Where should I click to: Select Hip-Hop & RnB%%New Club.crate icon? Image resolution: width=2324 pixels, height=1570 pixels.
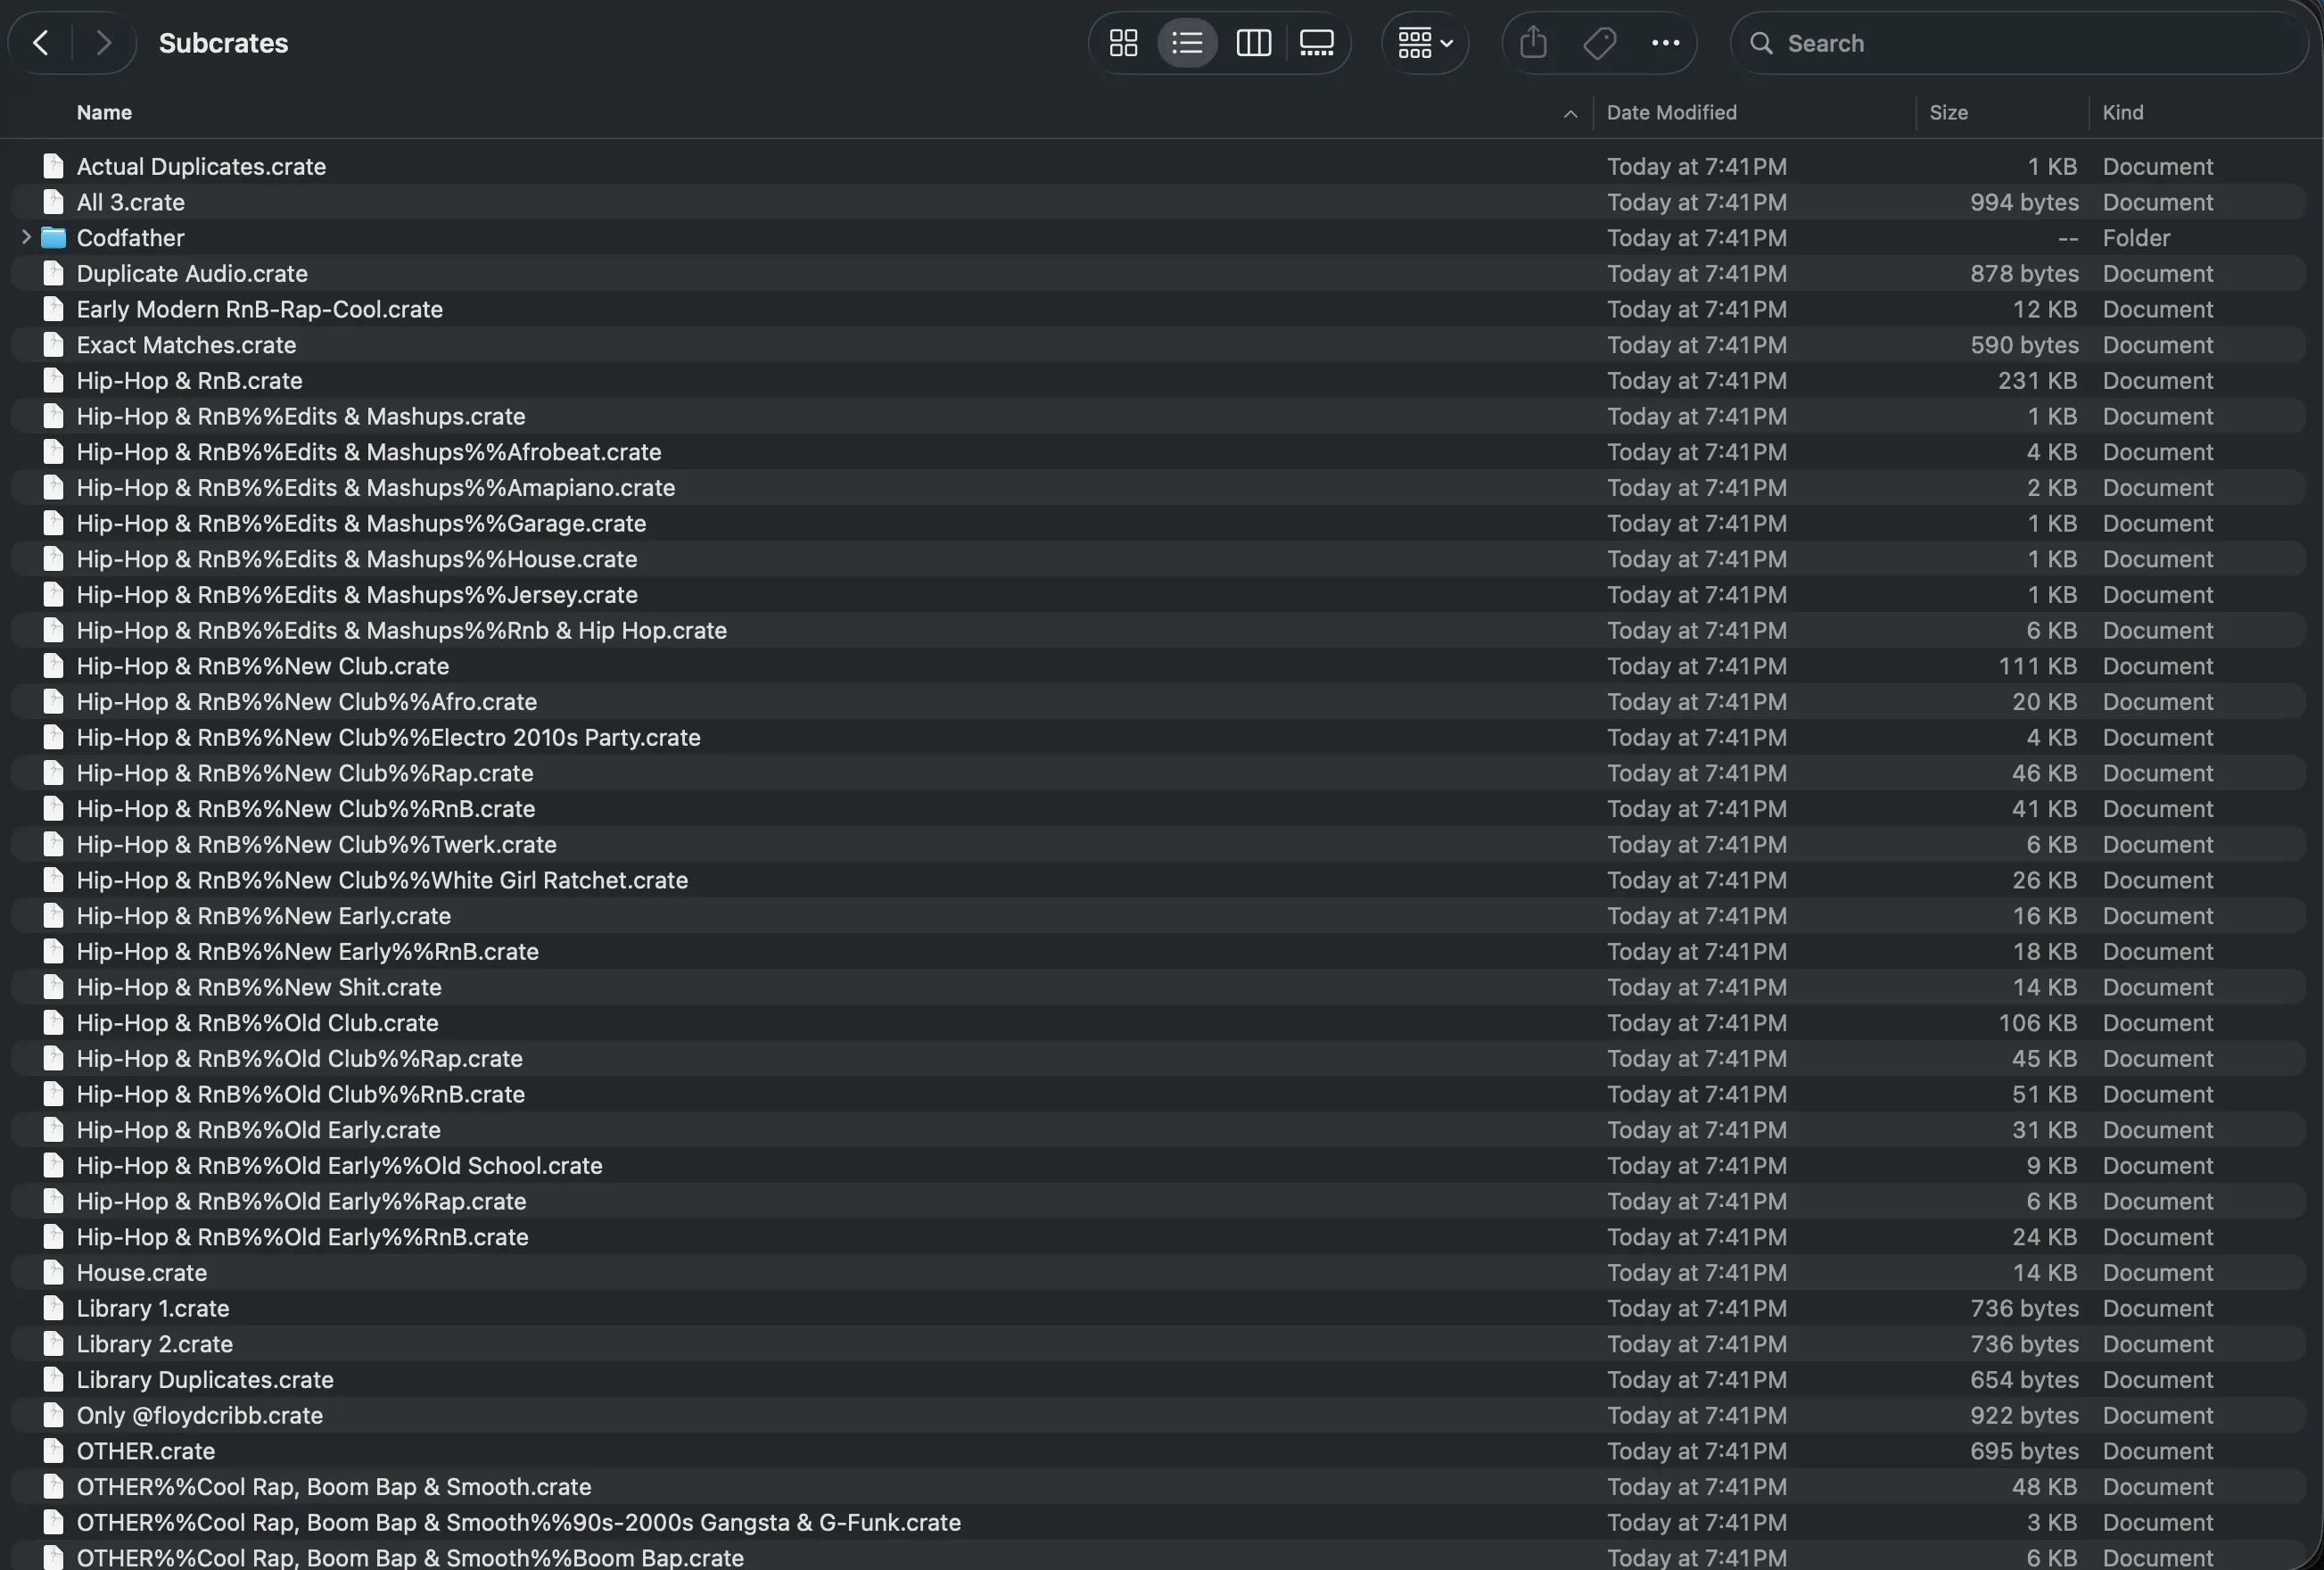[x=53, y=666]
